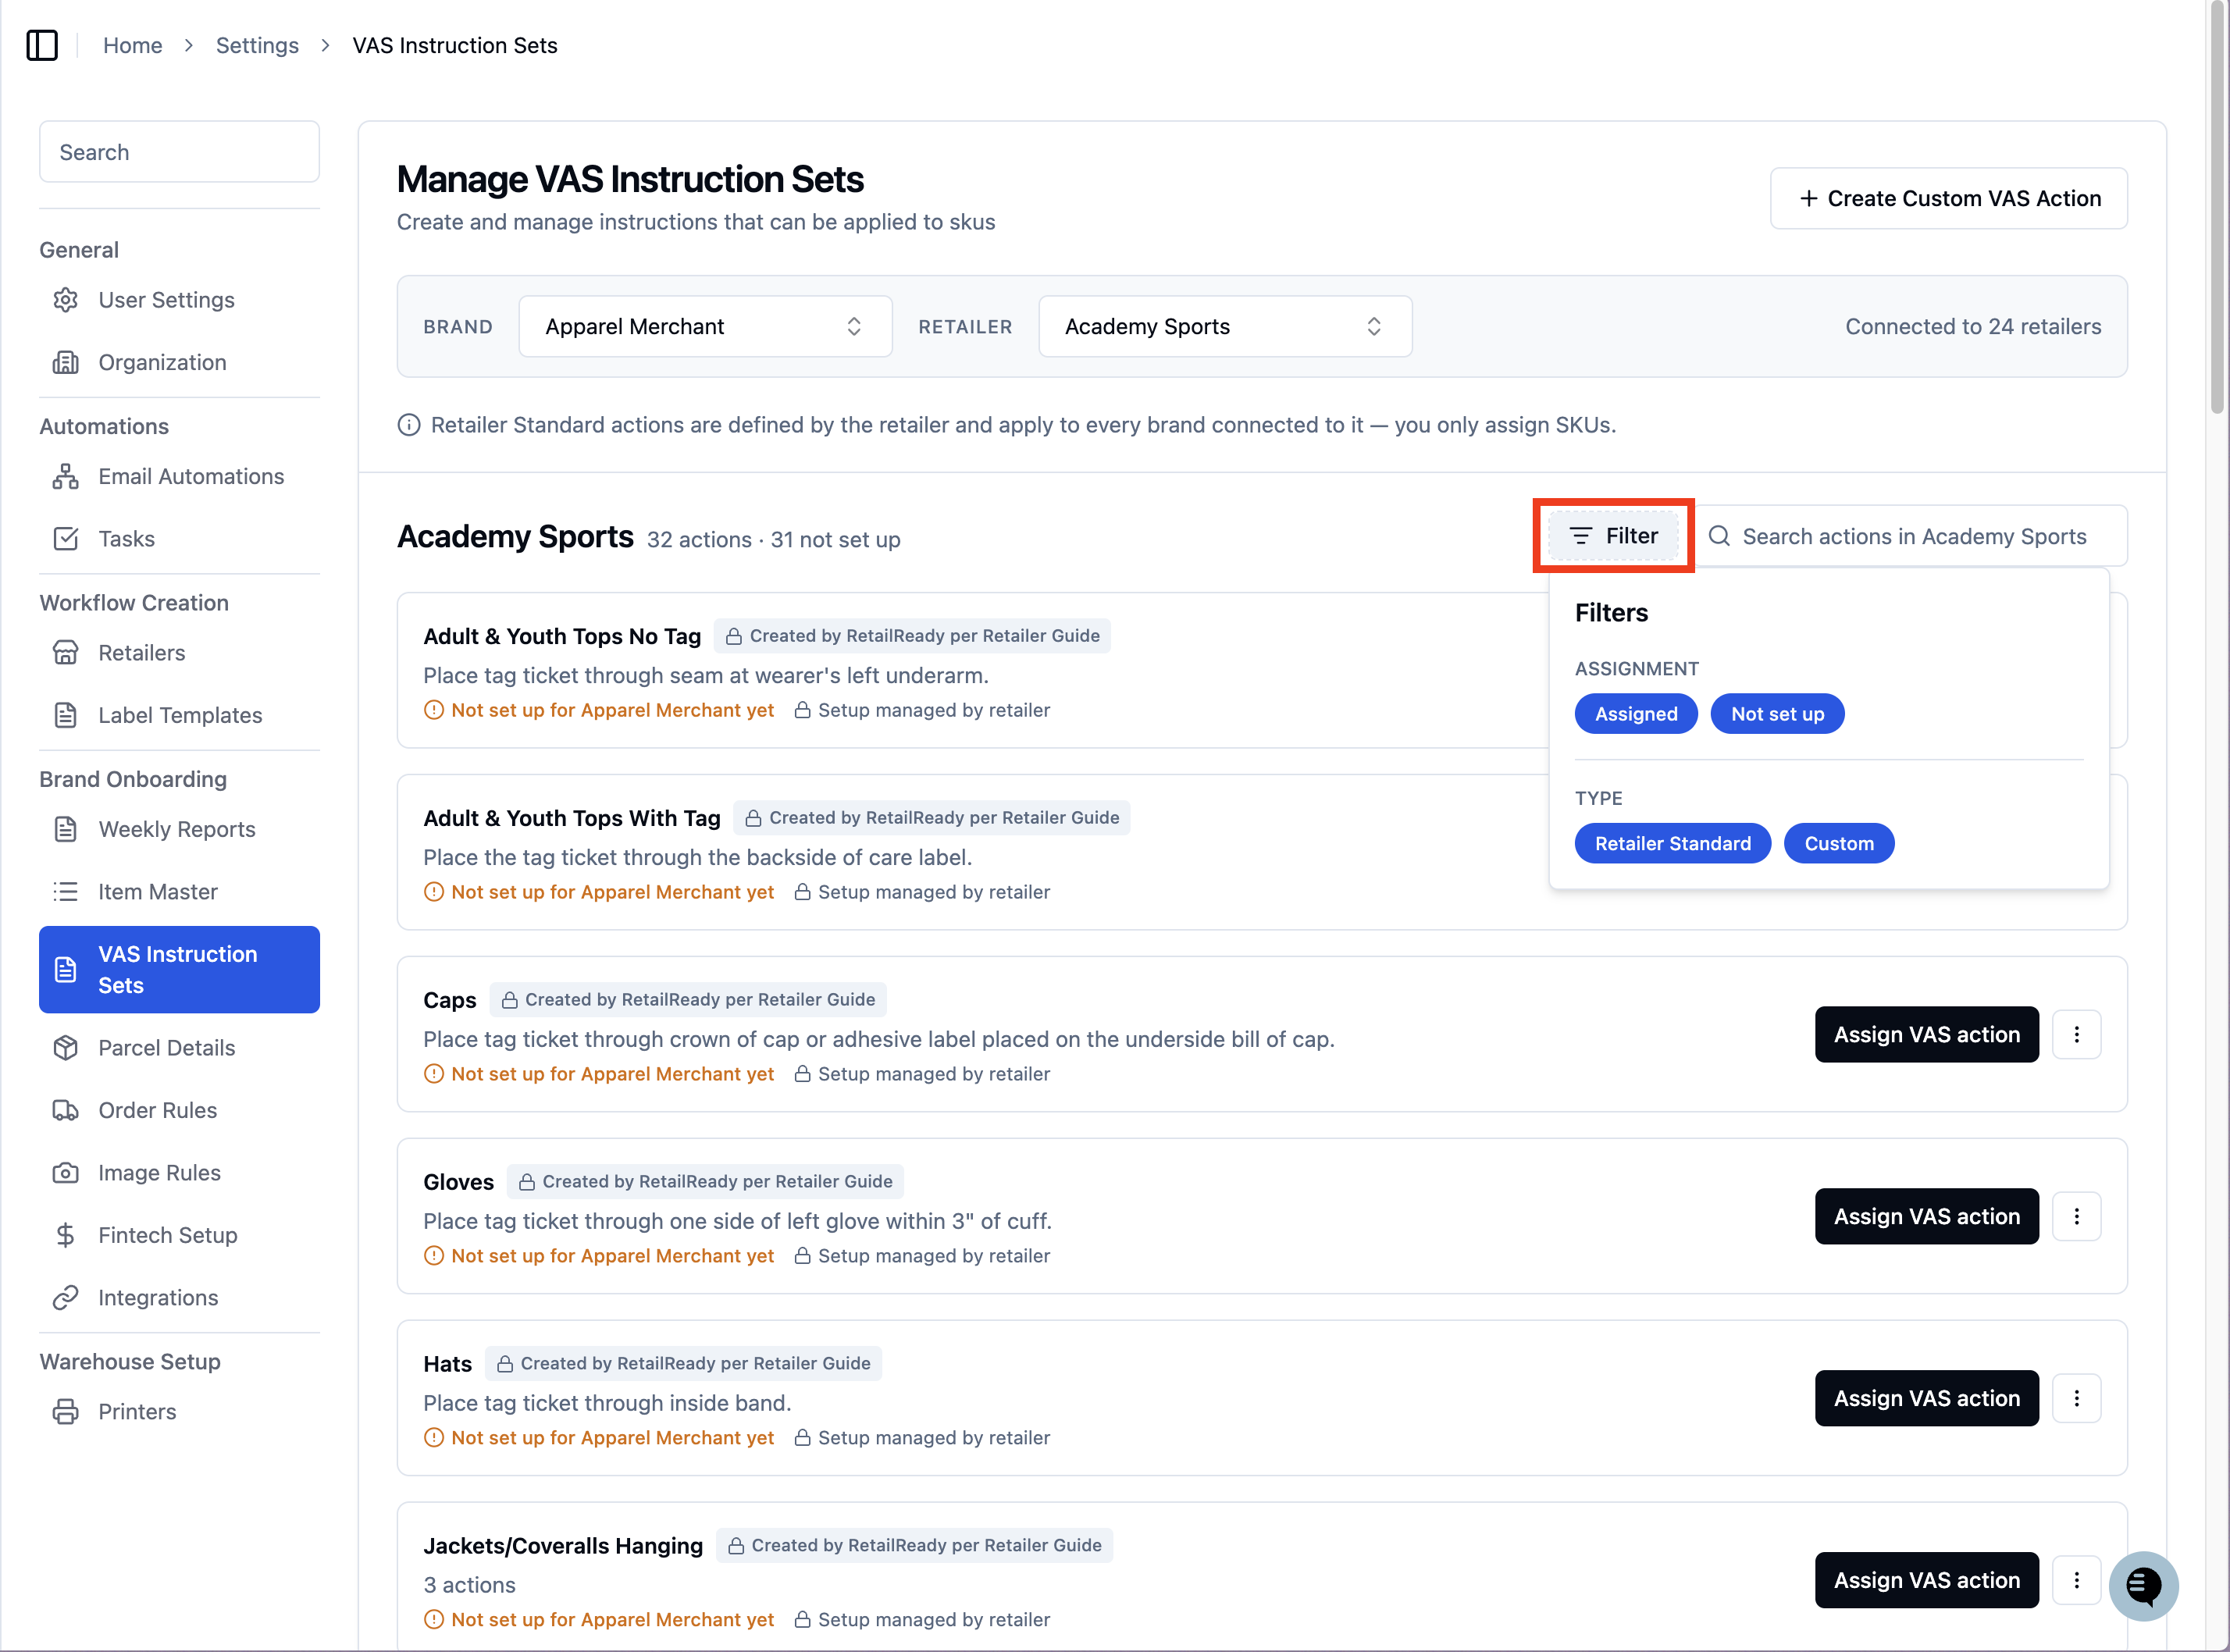The image size is (2230, 1652).
Task: Toggle the sidebar panel icon
Action: 42,45
